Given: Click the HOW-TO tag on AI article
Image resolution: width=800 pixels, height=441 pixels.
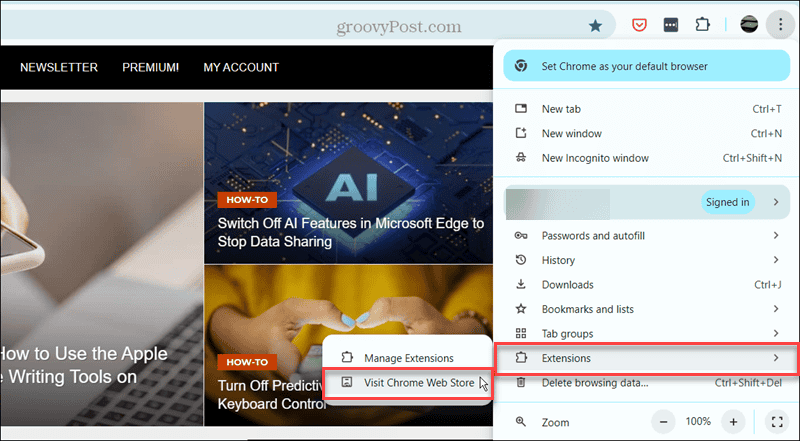Looking at the screenshot, I should pos(247,200).
